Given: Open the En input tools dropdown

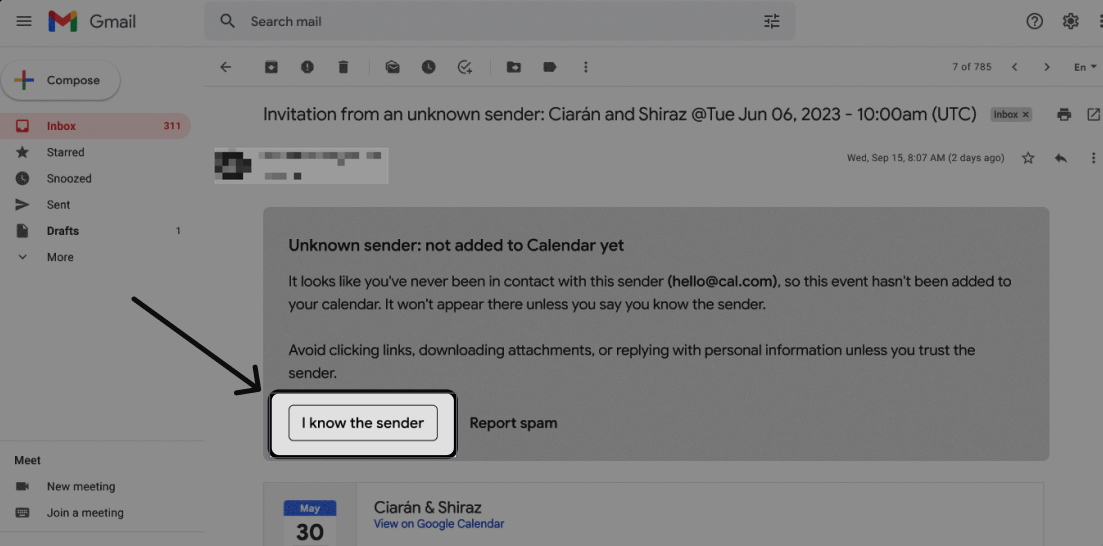Looking at the screenshot, I should [1085, 67].
